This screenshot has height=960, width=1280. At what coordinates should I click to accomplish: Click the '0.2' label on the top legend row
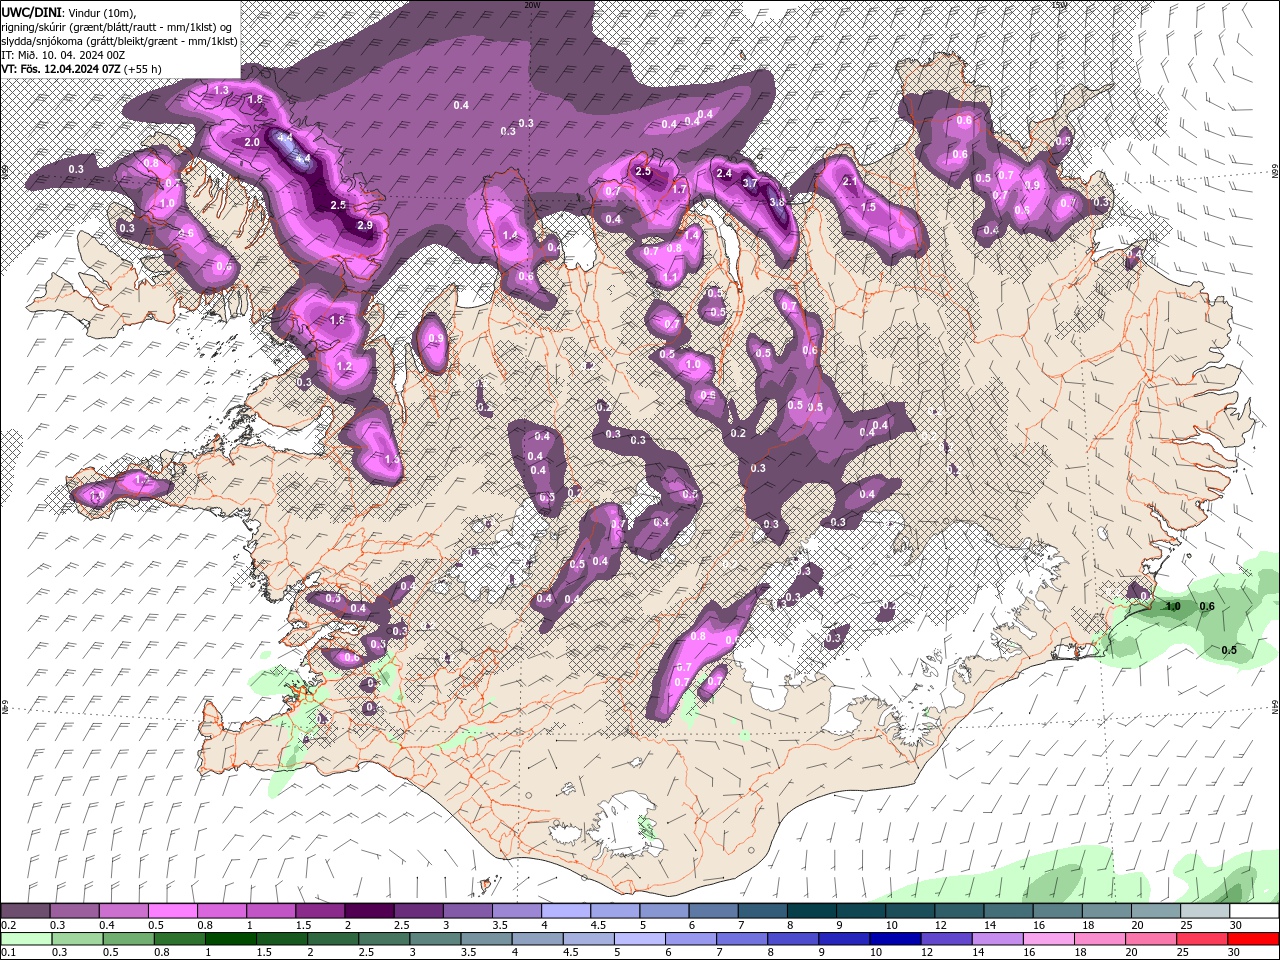pos(9,925)
